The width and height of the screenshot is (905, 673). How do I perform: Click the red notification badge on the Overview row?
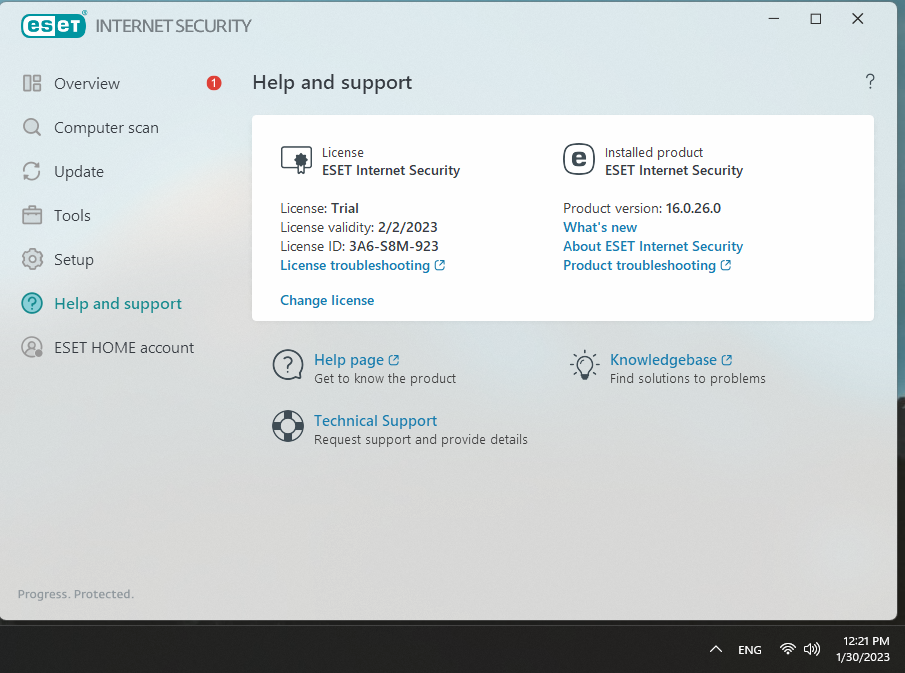(x=214, y=83)
